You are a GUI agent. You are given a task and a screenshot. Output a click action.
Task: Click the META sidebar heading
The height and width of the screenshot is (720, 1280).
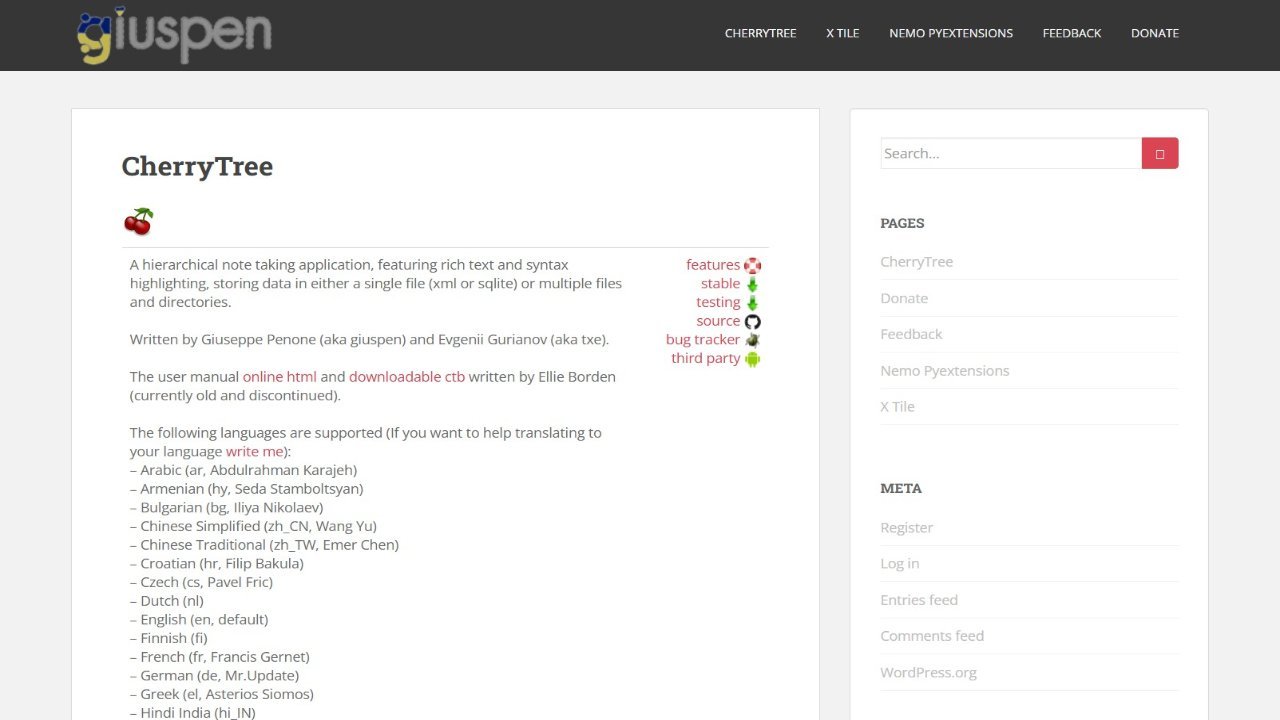[x=901, y=488]
